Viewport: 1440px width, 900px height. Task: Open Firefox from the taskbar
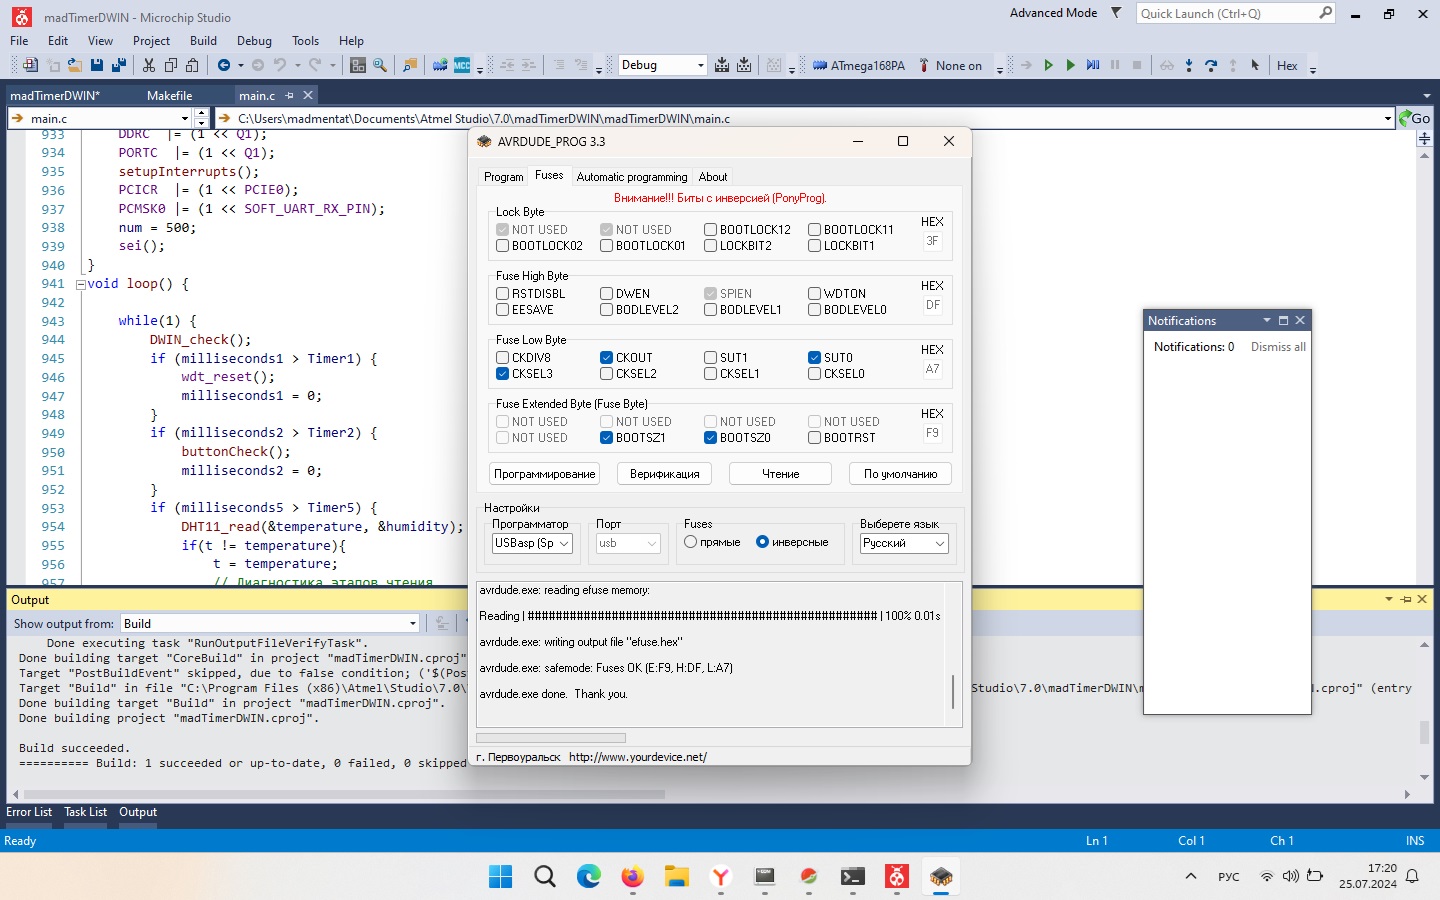tap(632, 877)
